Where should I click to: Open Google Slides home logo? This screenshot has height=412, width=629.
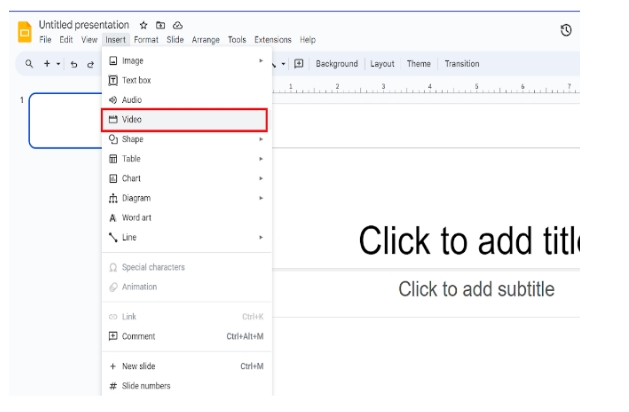[x=24, y=32]
